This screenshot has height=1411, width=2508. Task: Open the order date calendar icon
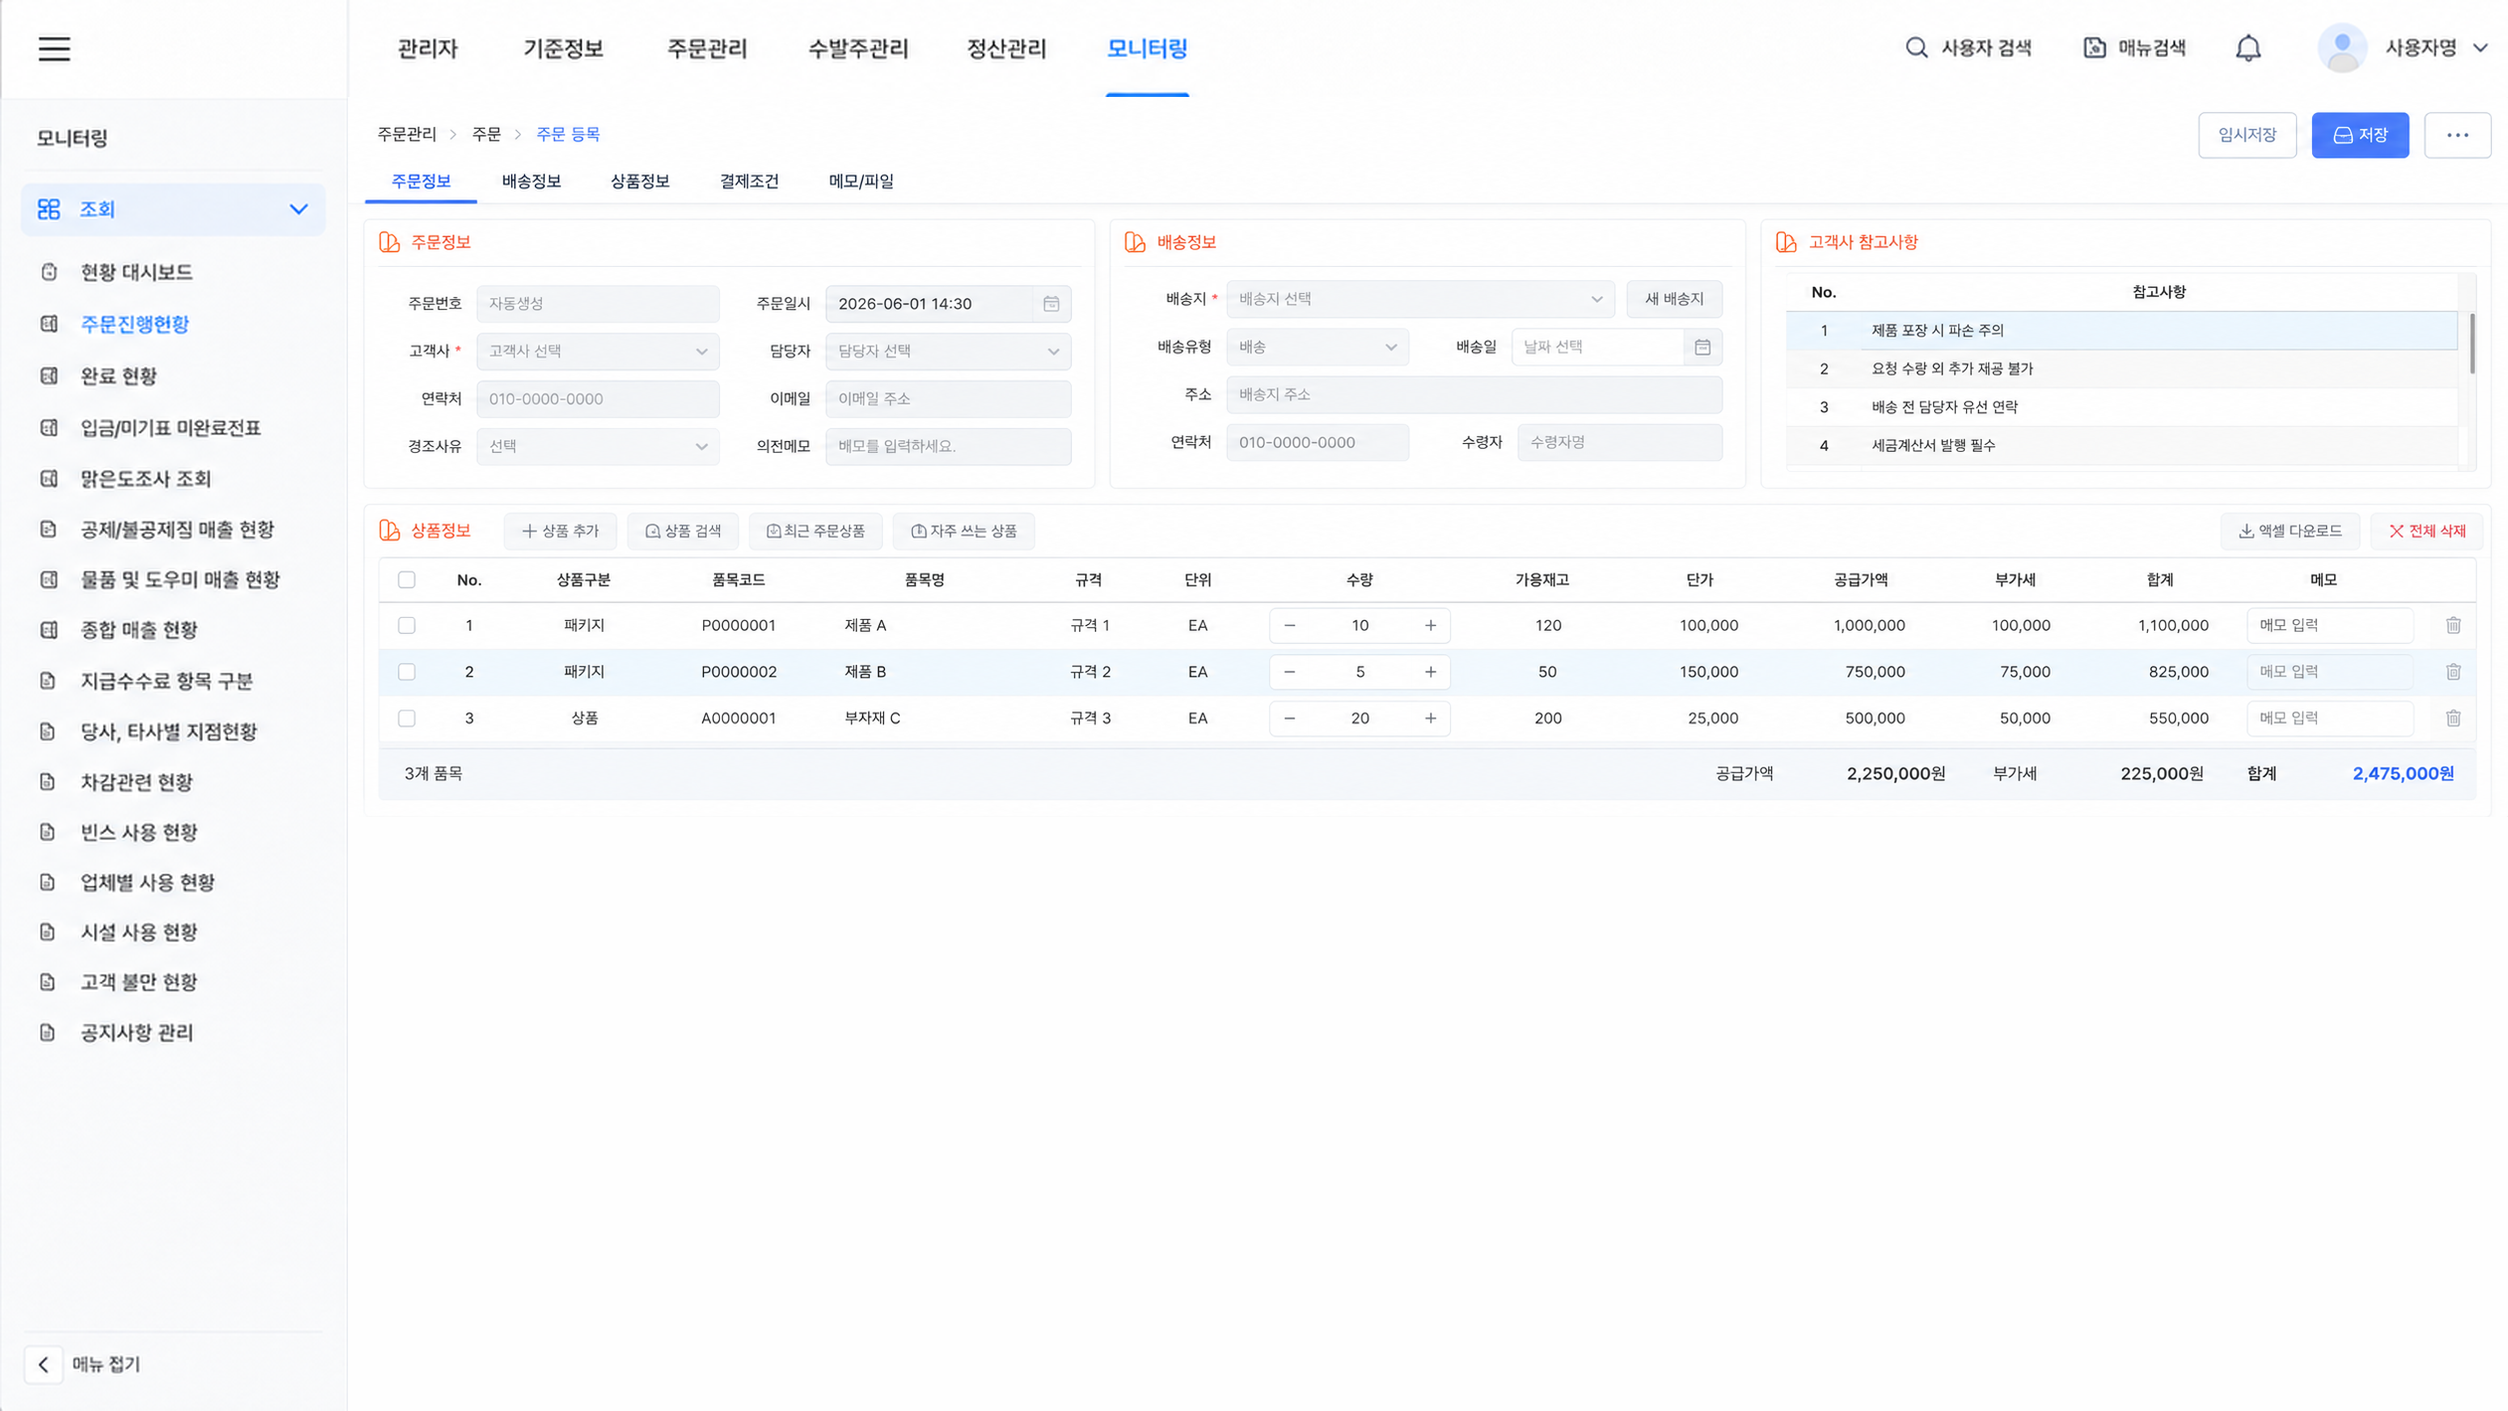[1051, 304]
